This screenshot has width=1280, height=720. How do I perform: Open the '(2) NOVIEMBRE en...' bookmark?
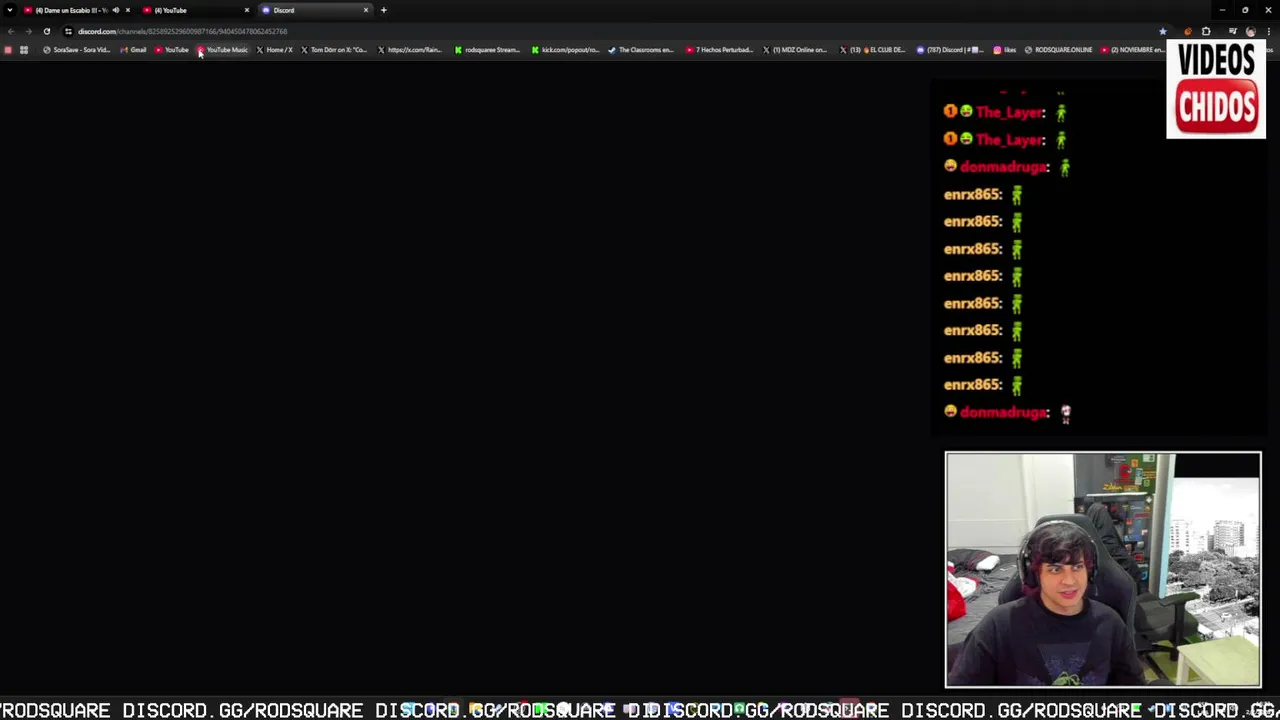coord(1133,50)
